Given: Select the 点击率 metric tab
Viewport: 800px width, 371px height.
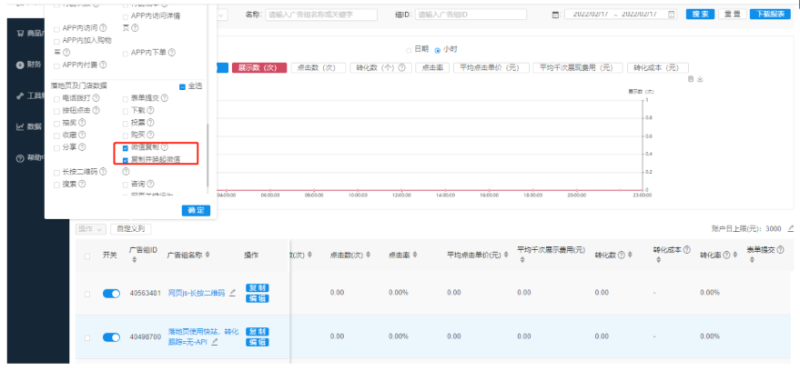Looking at the screenshot, I should pos(432,68).
